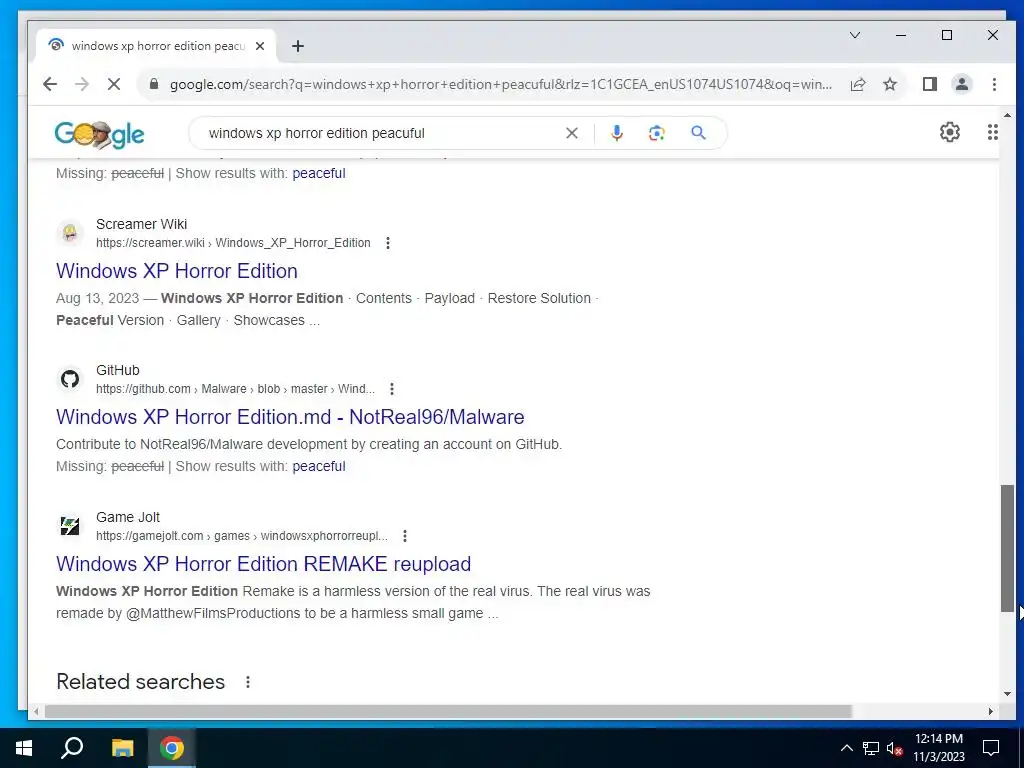
Task: Open Game Jolt result options menu
Action: coord(405,536)
